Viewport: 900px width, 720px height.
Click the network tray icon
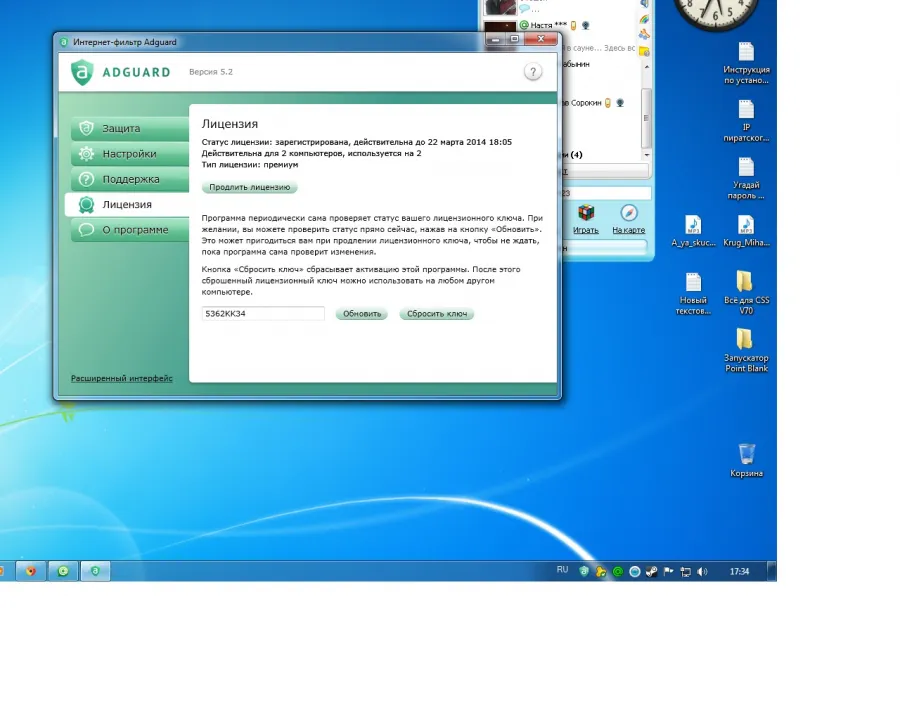(x=685, y=572)
